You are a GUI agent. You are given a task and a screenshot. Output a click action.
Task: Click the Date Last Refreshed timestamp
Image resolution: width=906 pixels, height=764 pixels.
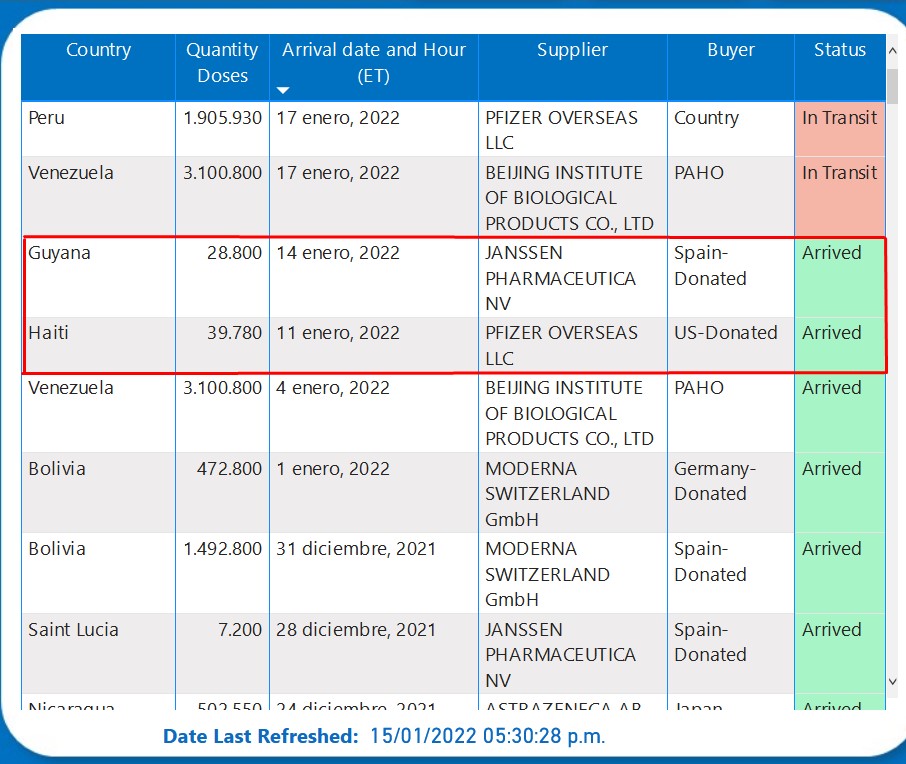tap(487, 737)
